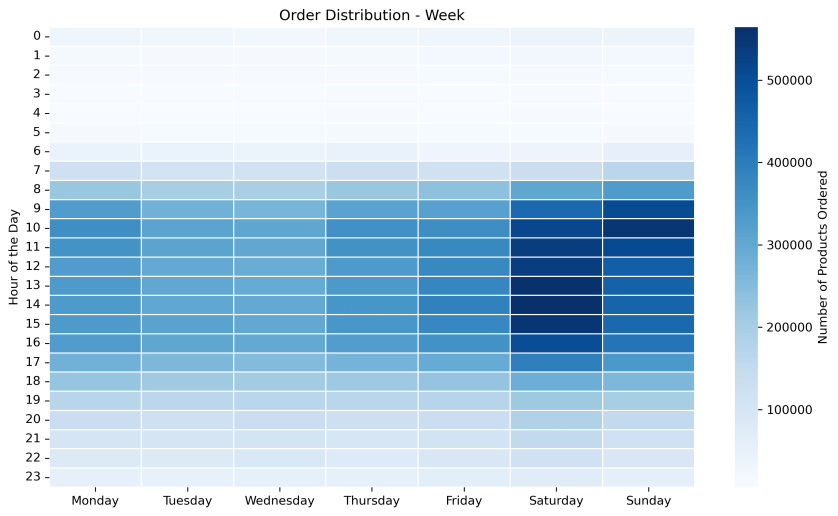Click the Wednesday hour 0 cell
The height and width of the screenshot is (516, 838).
(x=280, y=36)
